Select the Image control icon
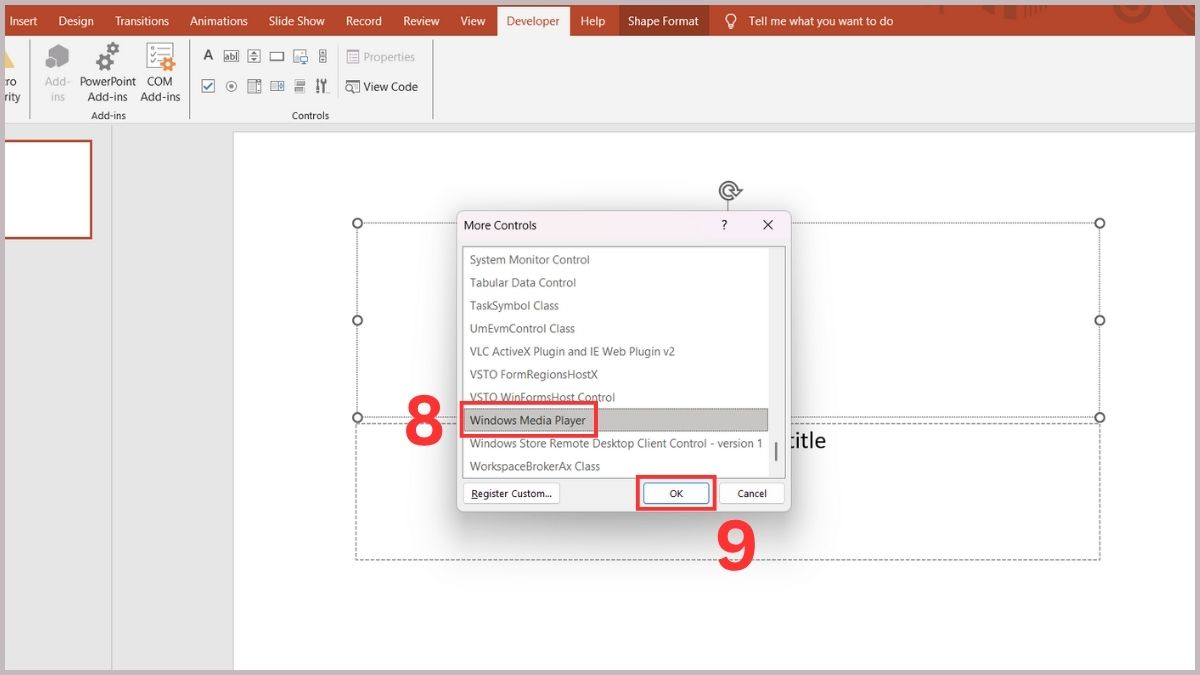This screenshot has height=675, width=1200. click(x=300, y=57)
